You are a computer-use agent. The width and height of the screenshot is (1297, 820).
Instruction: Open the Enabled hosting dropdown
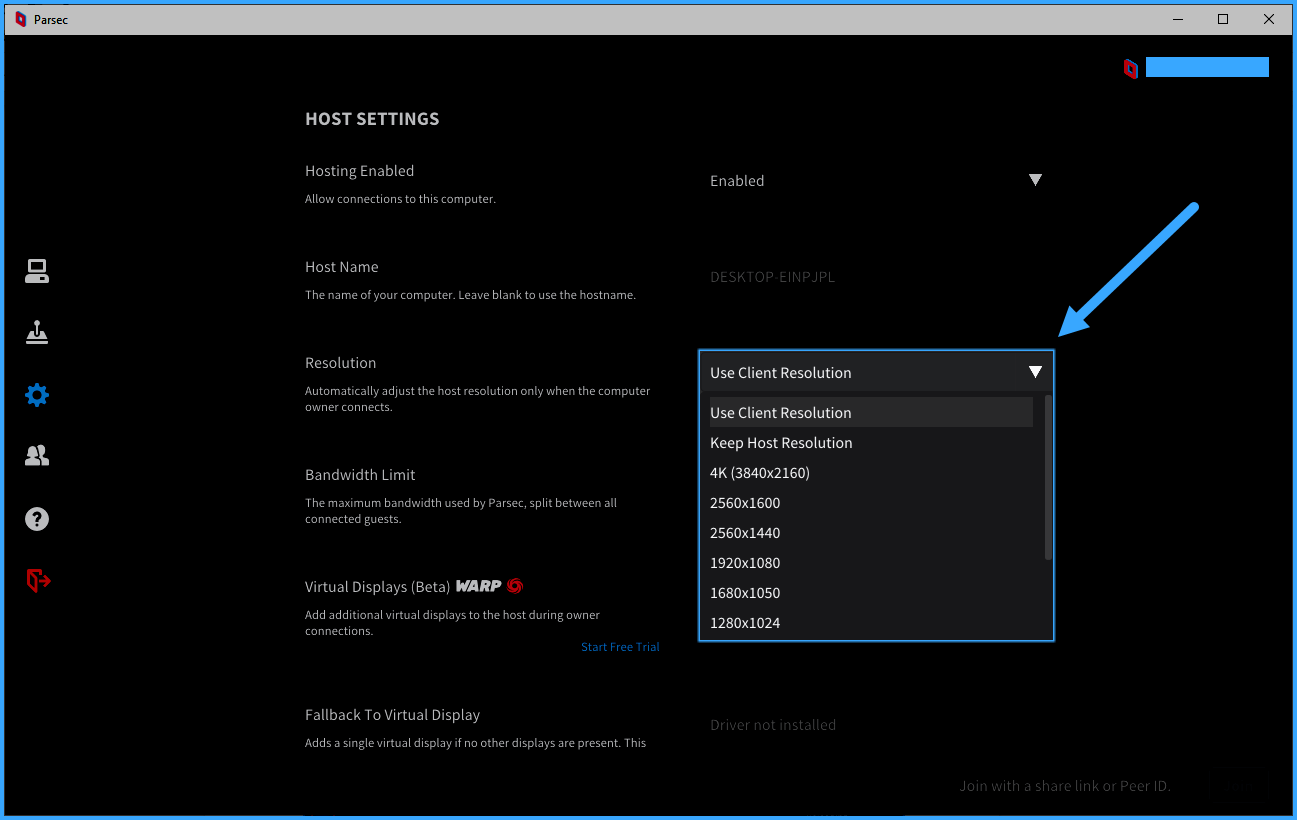876,180
